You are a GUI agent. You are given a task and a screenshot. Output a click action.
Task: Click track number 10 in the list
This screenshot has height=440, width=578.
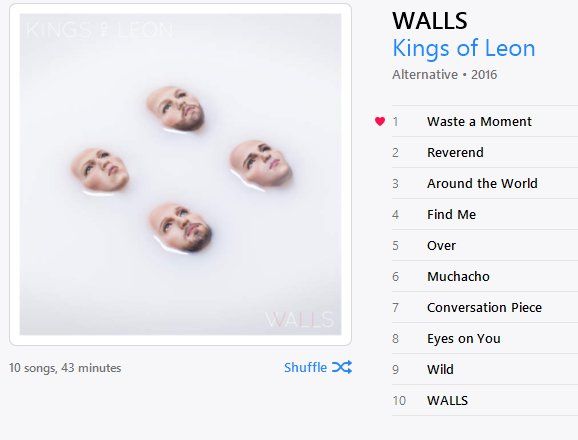point(399,401)
